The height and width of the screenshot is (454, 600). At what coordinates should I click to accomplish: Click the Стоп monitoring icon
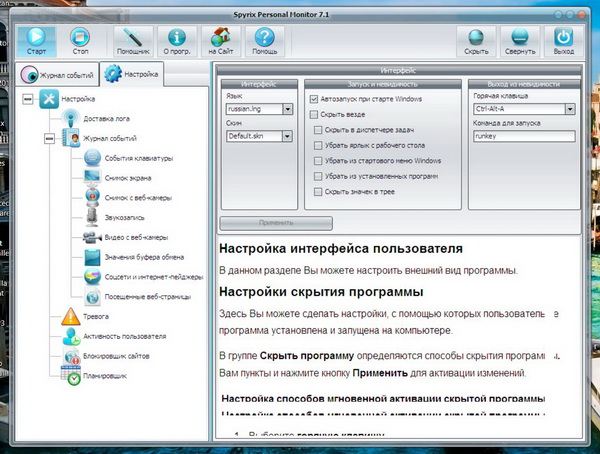81,40
